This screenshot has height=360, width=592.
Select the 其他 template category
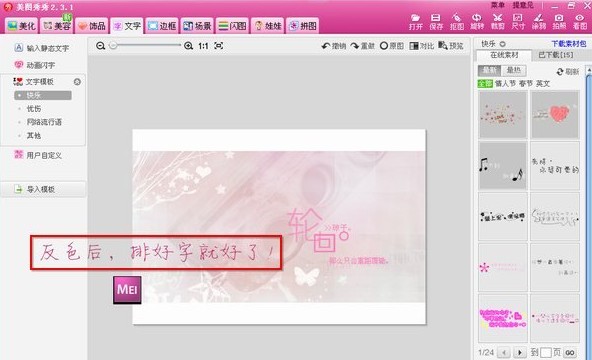34,135
